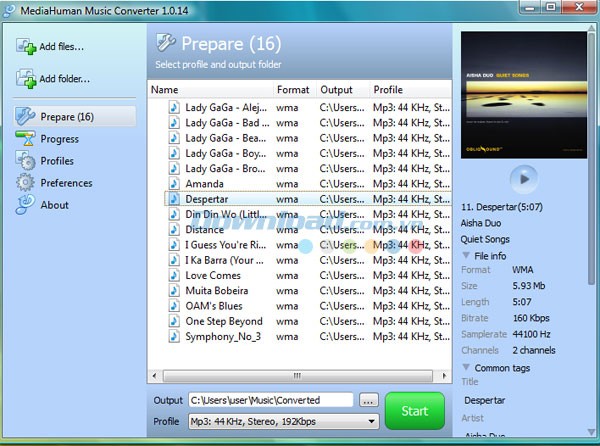The image size is (600, 446).
Task: Select the One Step Beyond track name
Action: (224, 321)
